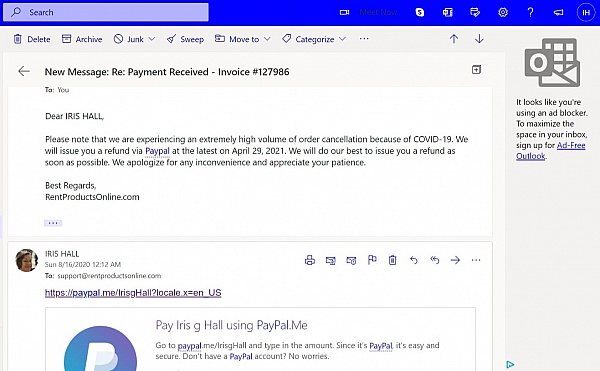Screen dimensions: 600x371
Task: Open conversation in new window icon
Action: pos(476,70)
